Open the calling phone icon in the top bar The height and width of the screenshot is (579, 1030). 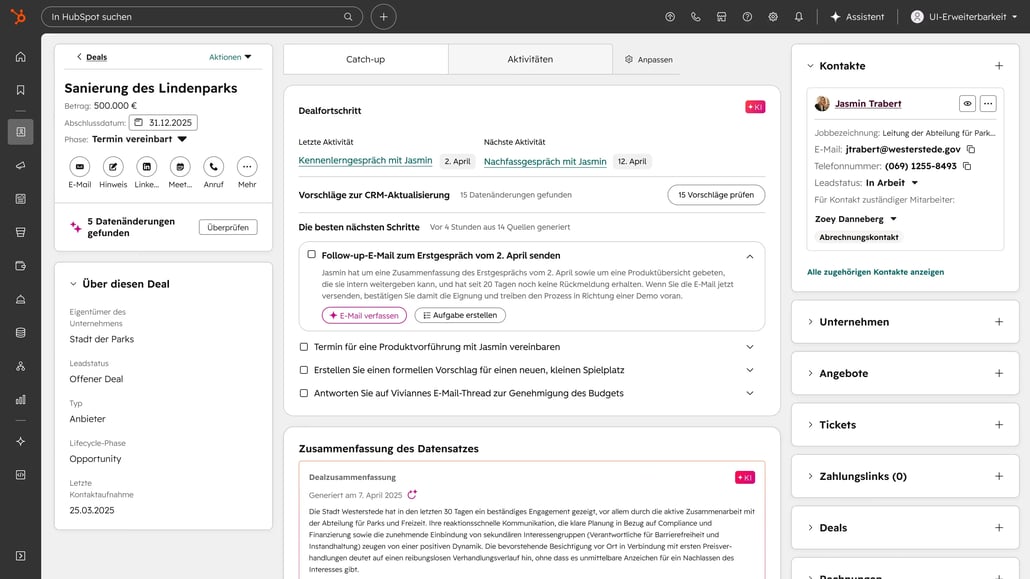point(696,17)
